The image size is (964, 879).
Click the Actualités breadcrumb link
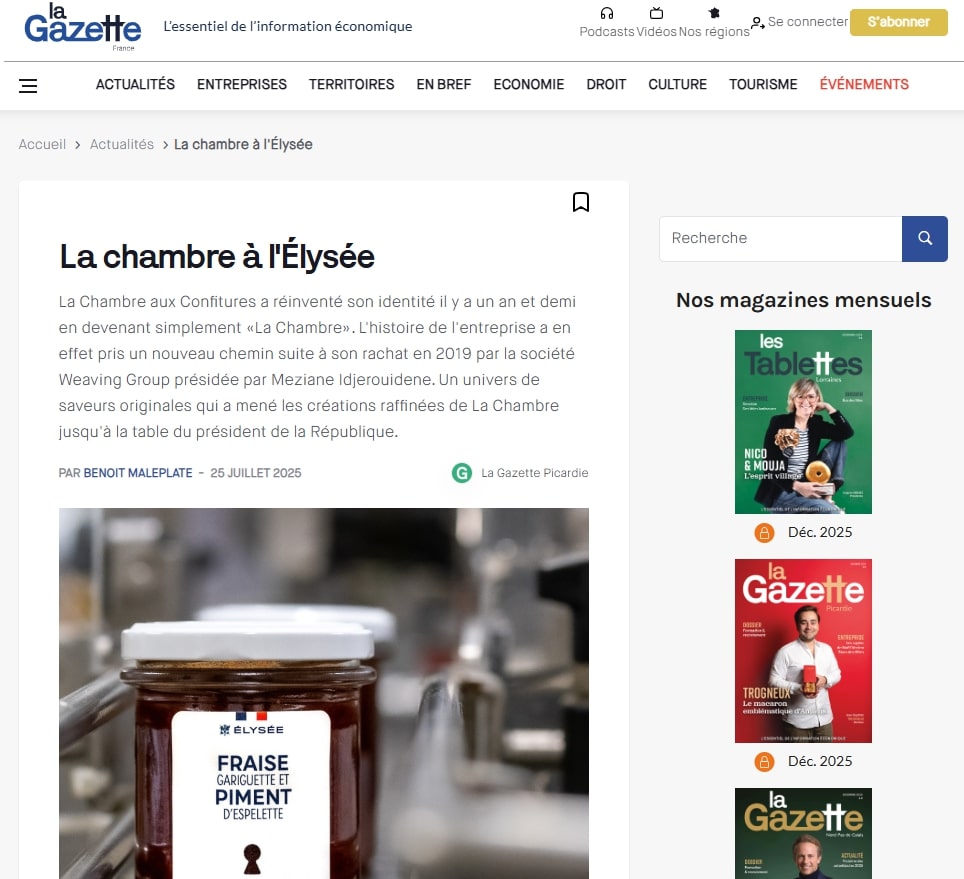(122, 144)
